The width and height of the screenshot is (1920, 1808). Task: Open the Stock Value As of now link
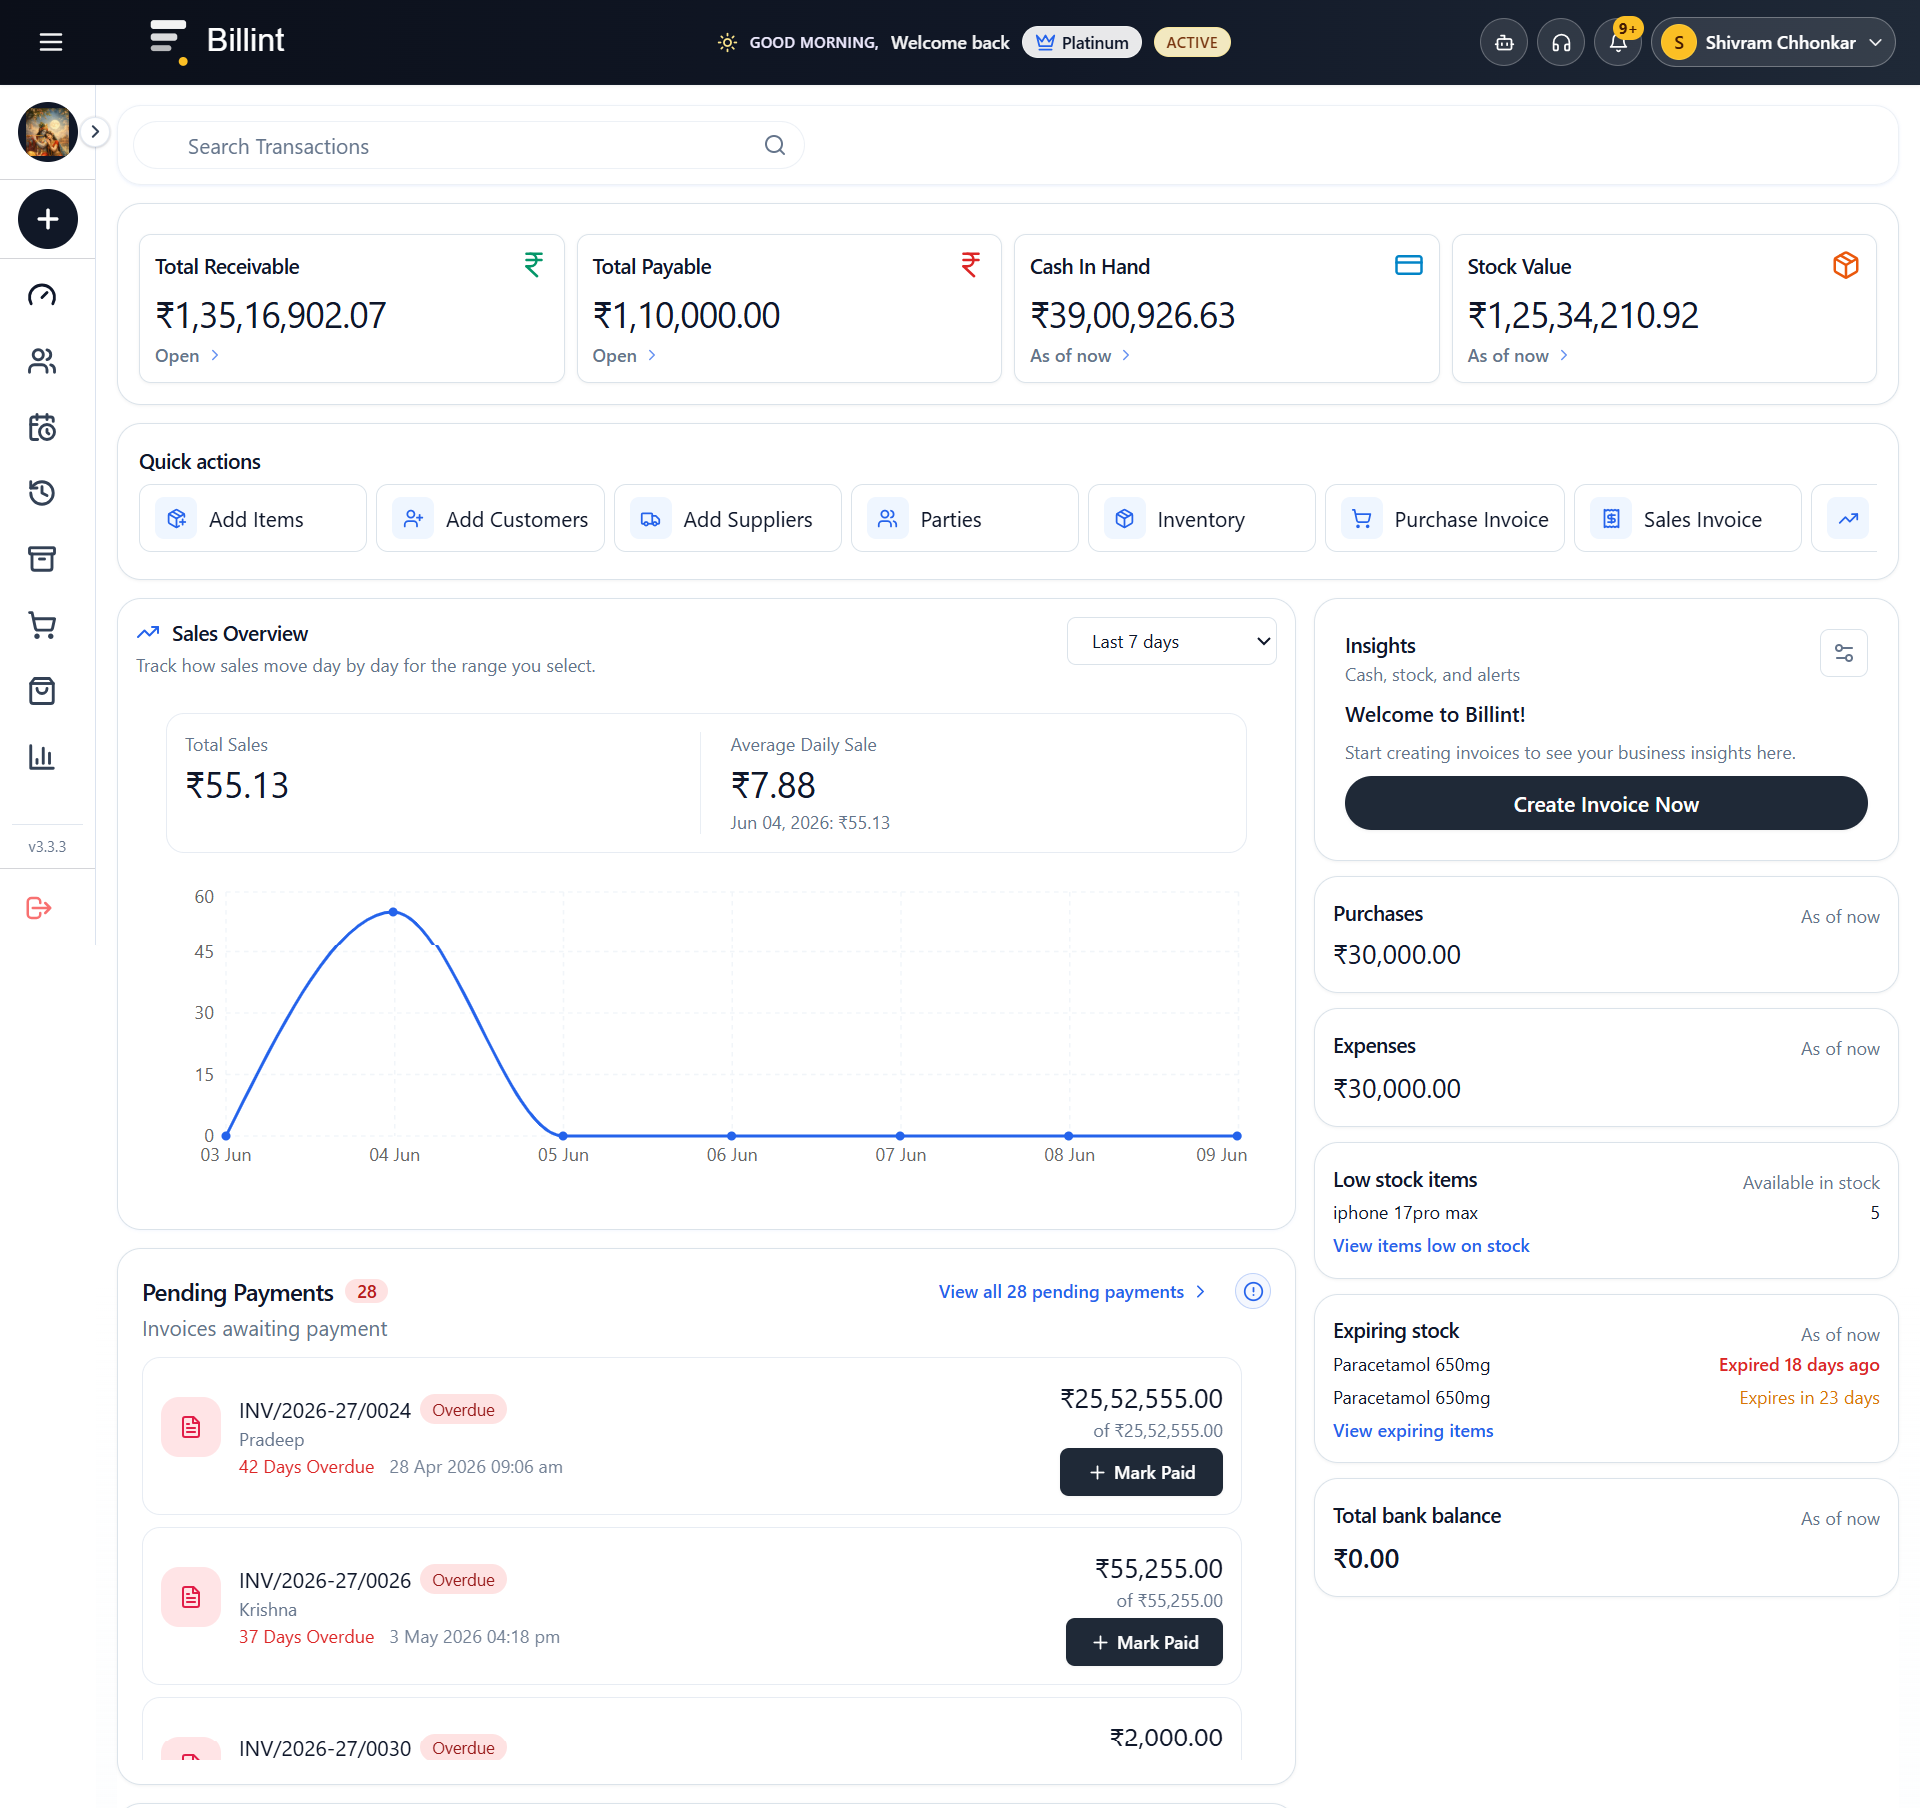click(1518, 356)
